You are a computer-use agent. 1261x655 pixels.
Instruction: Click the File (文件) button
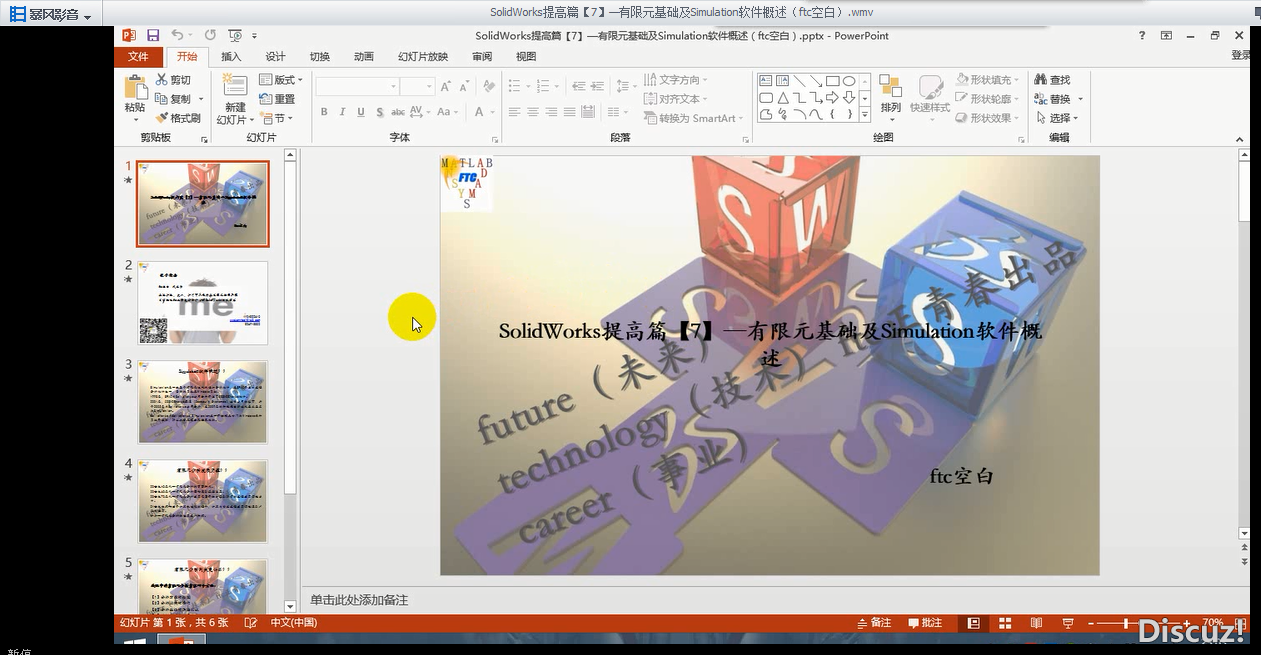coord(138,57)
